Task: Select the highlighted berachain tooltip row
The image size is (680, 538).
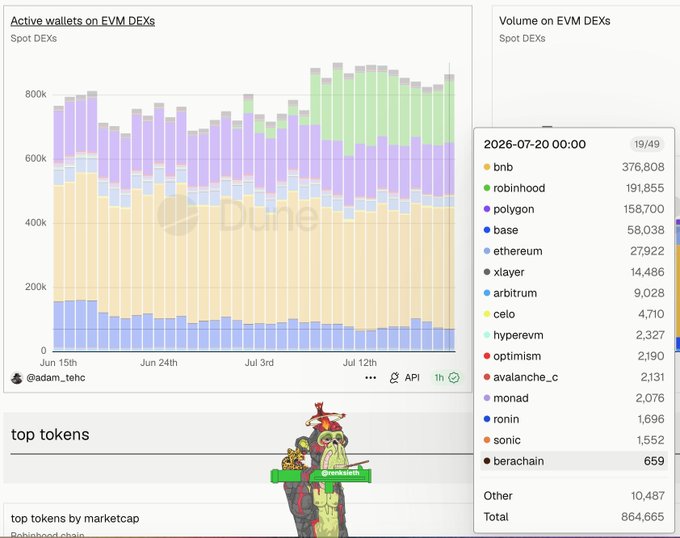Action: [574, 461]
